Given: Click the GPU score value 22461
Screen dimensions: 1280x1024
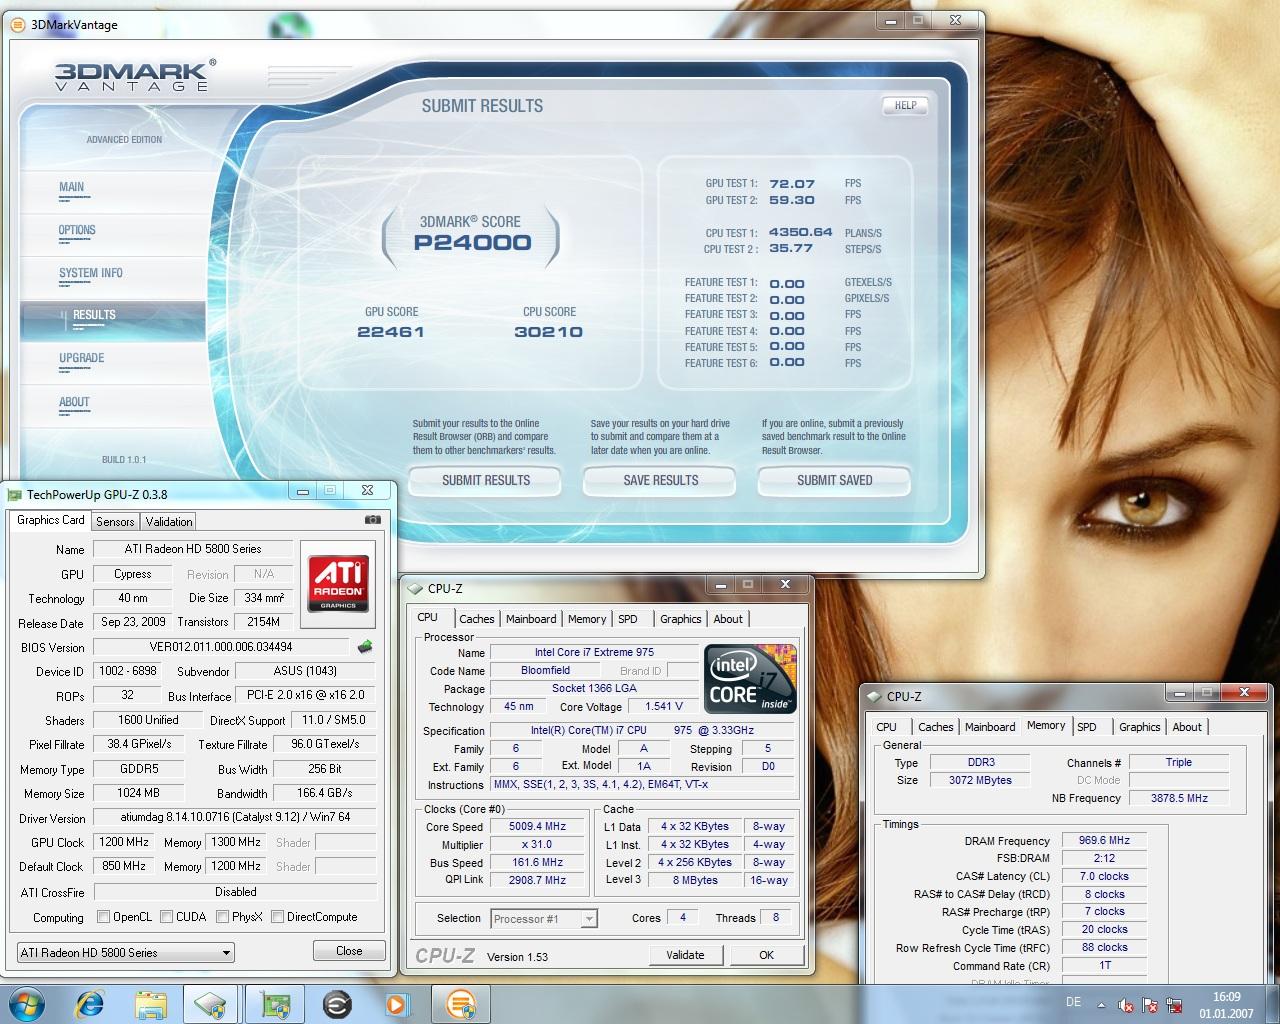Looking at the screenshot, I should click(x=391, y=332).
